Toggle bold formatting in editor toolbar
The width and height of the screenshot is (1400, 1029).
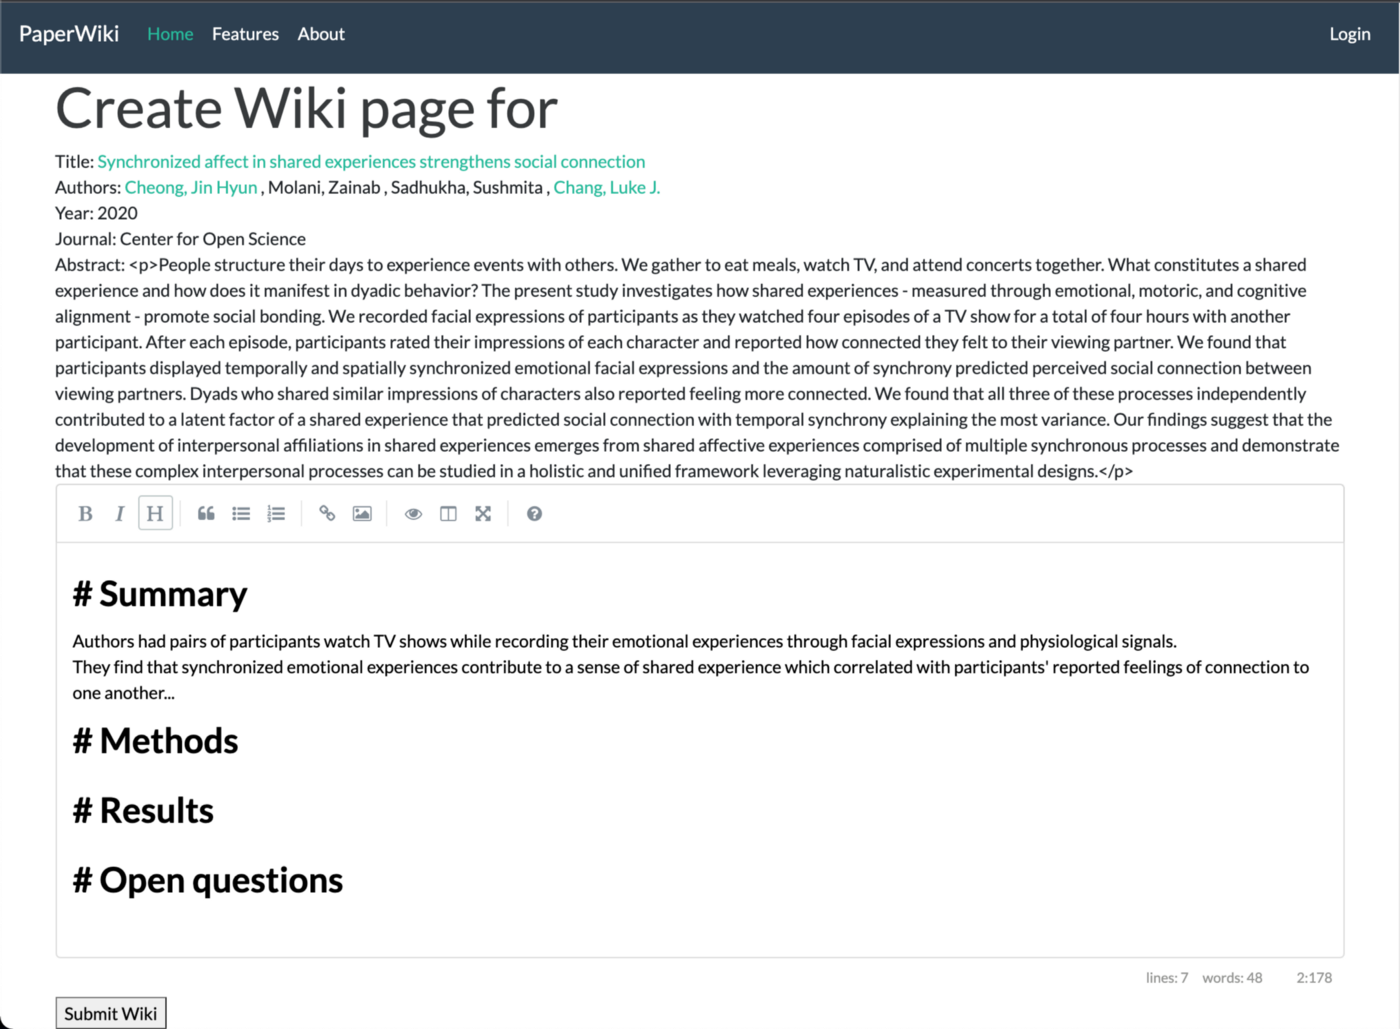point(85,514)
